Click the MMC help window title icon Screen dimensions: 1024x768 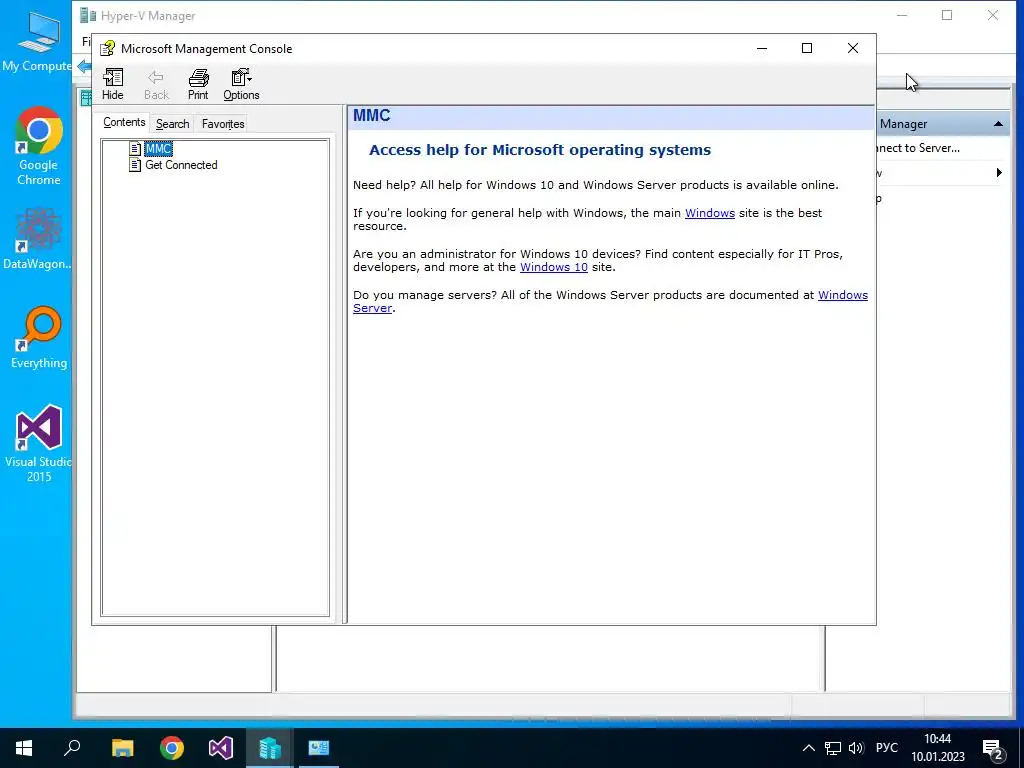pos(107,48)
